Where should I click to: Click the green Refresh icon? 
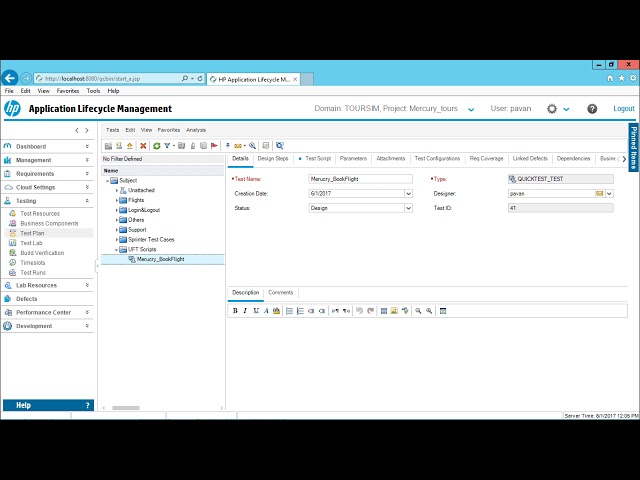(156, 146)
